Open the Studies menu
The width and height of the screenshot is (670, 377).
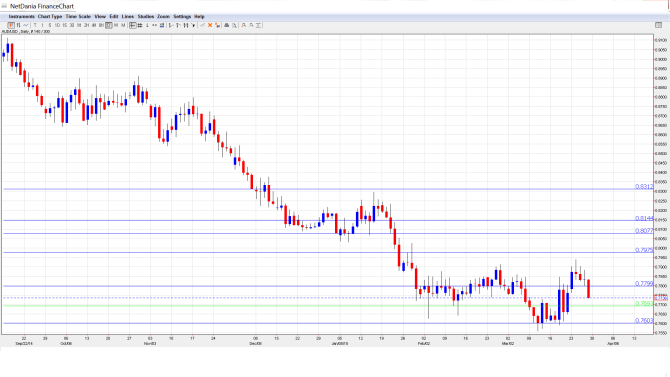(146, 16)
